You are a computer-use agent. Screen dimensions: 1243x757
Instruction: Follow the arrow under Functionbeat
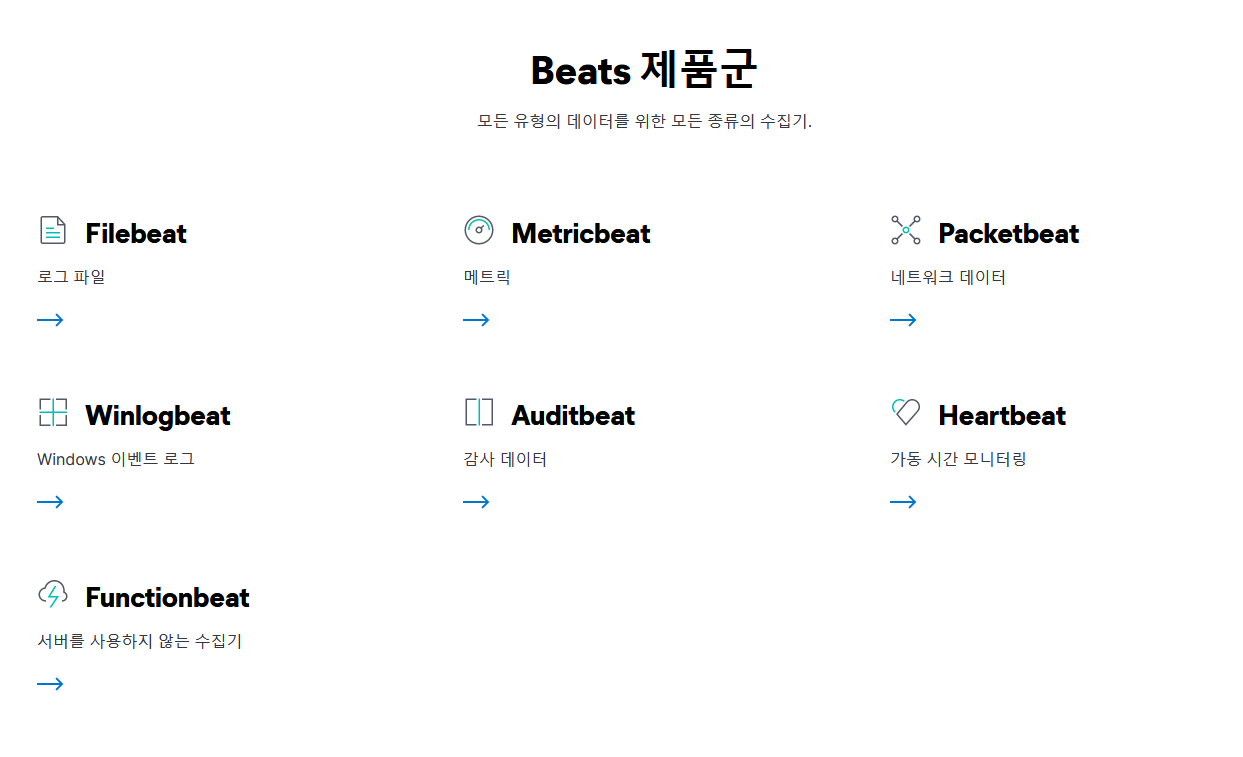pos(50,684)
